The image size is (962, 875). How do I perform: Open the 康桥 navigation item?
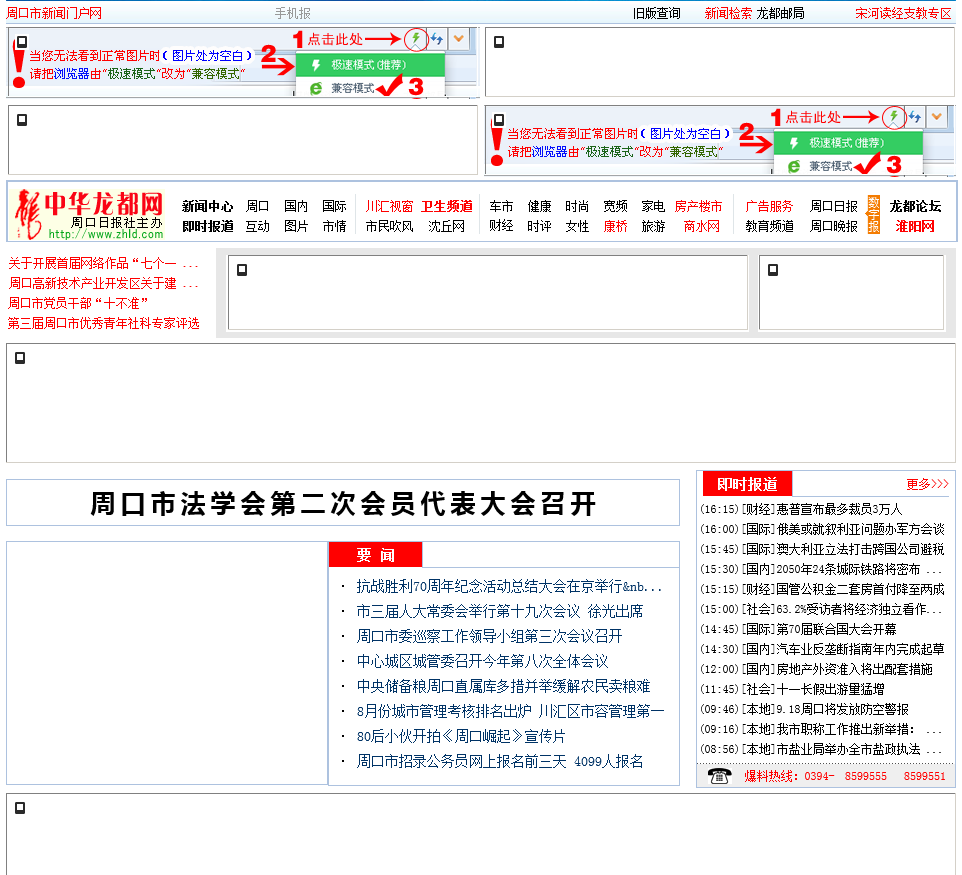[x=615, y=226]
